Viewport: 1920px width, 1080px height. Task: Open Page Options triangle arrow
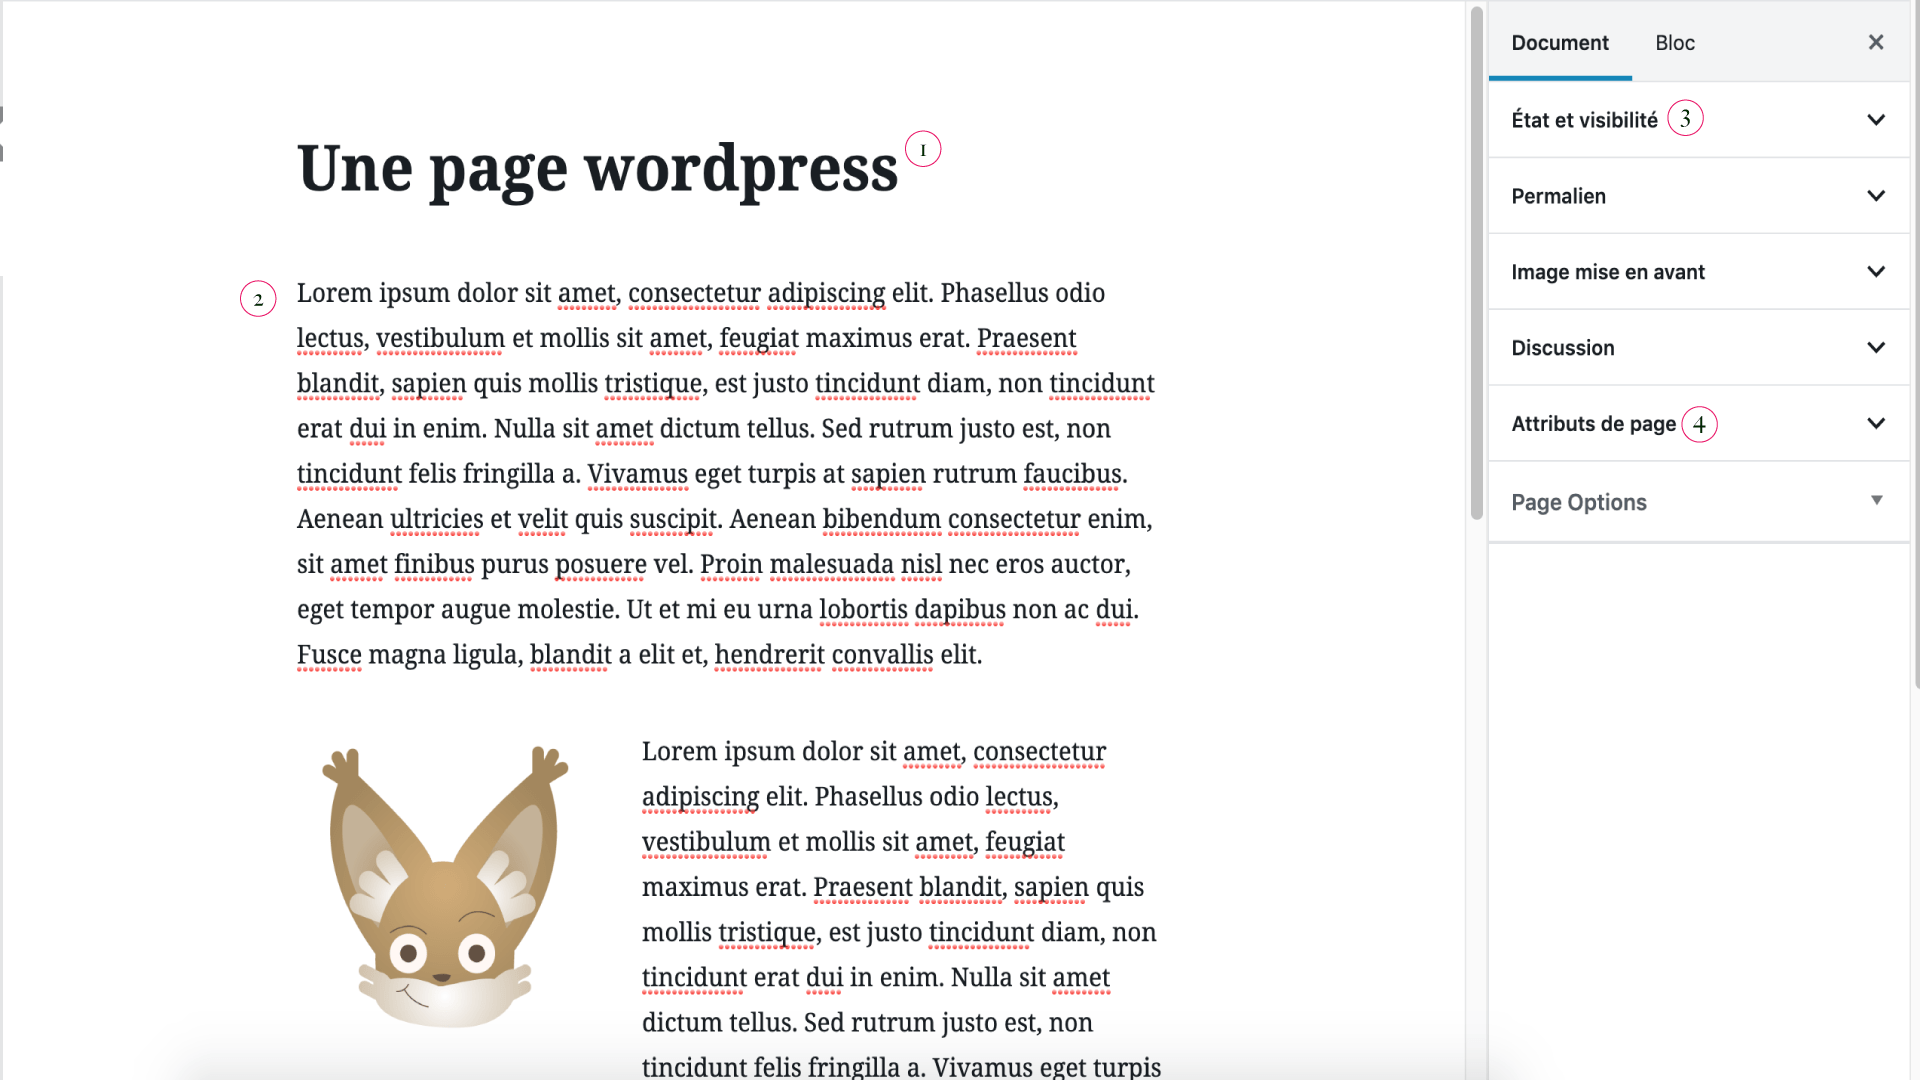[x=1876, y=500]
